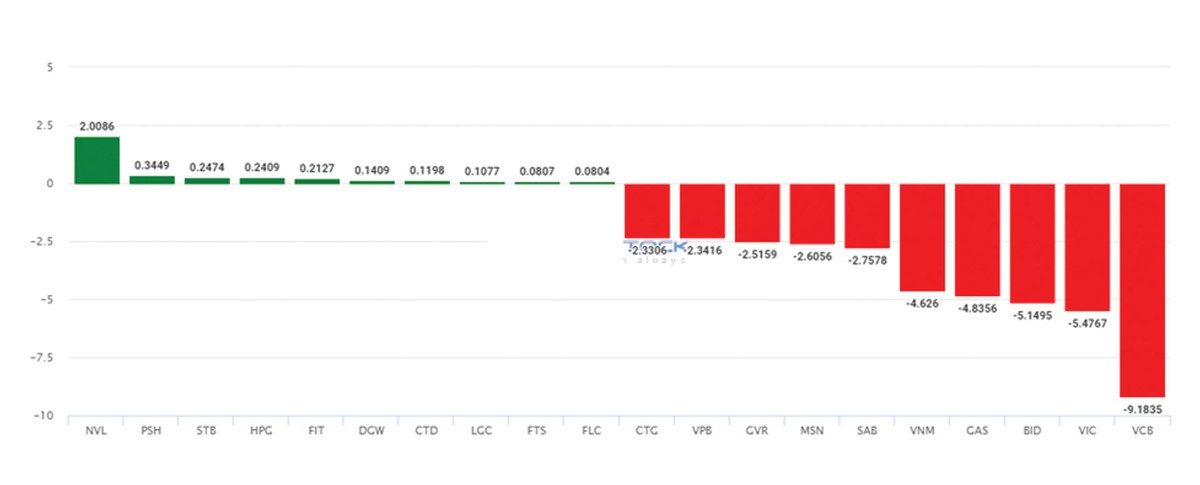Click the red SAB bar

coord(867,215)
